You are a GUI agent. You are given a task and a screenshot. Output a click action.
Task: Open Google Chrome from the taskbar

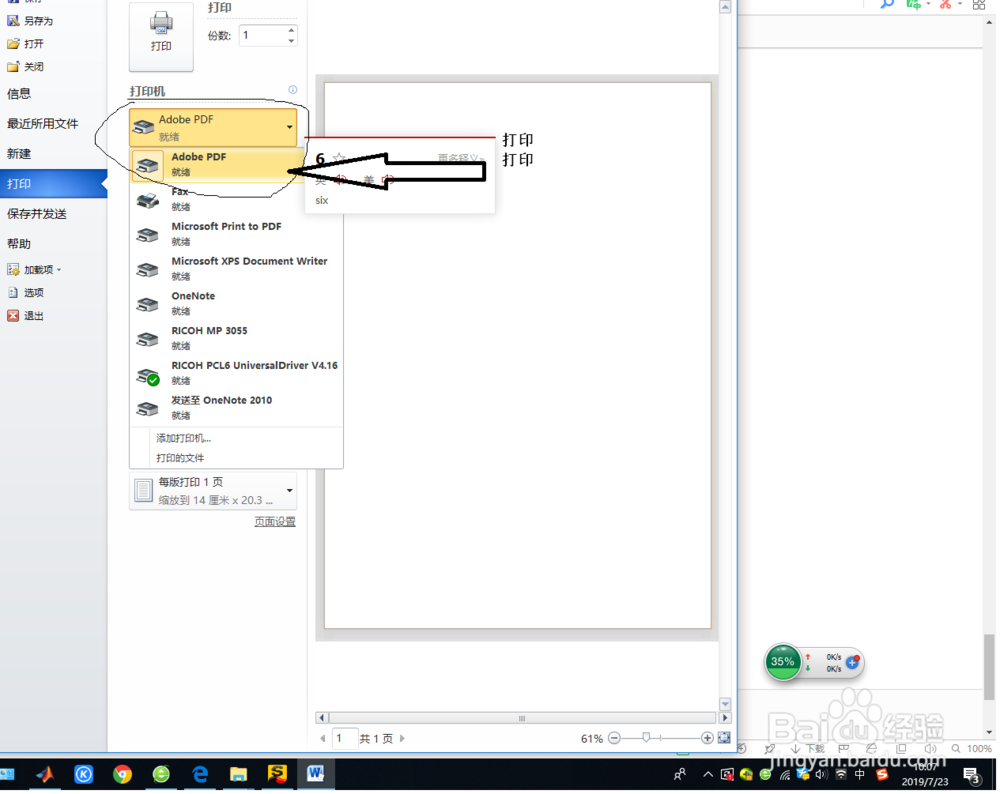[122, 774]
